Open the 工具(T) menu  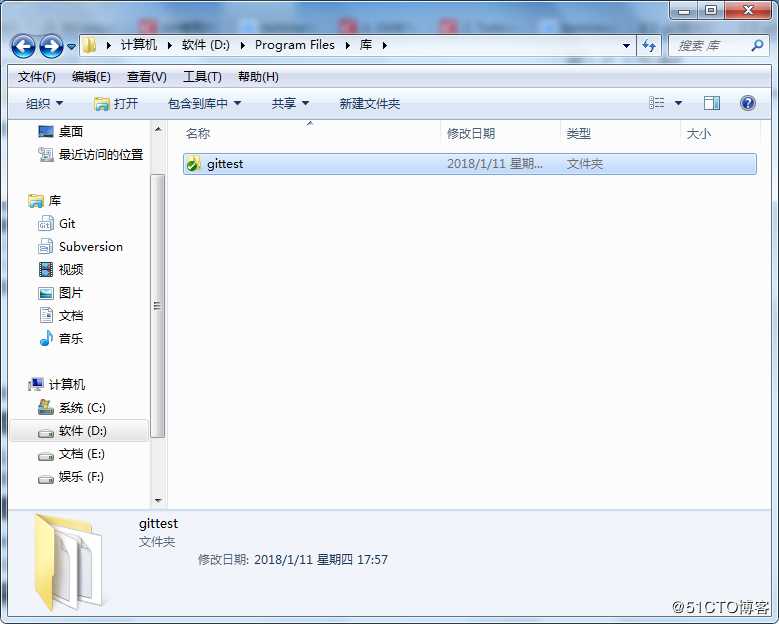pyautogui.click(x=202, y=77)
